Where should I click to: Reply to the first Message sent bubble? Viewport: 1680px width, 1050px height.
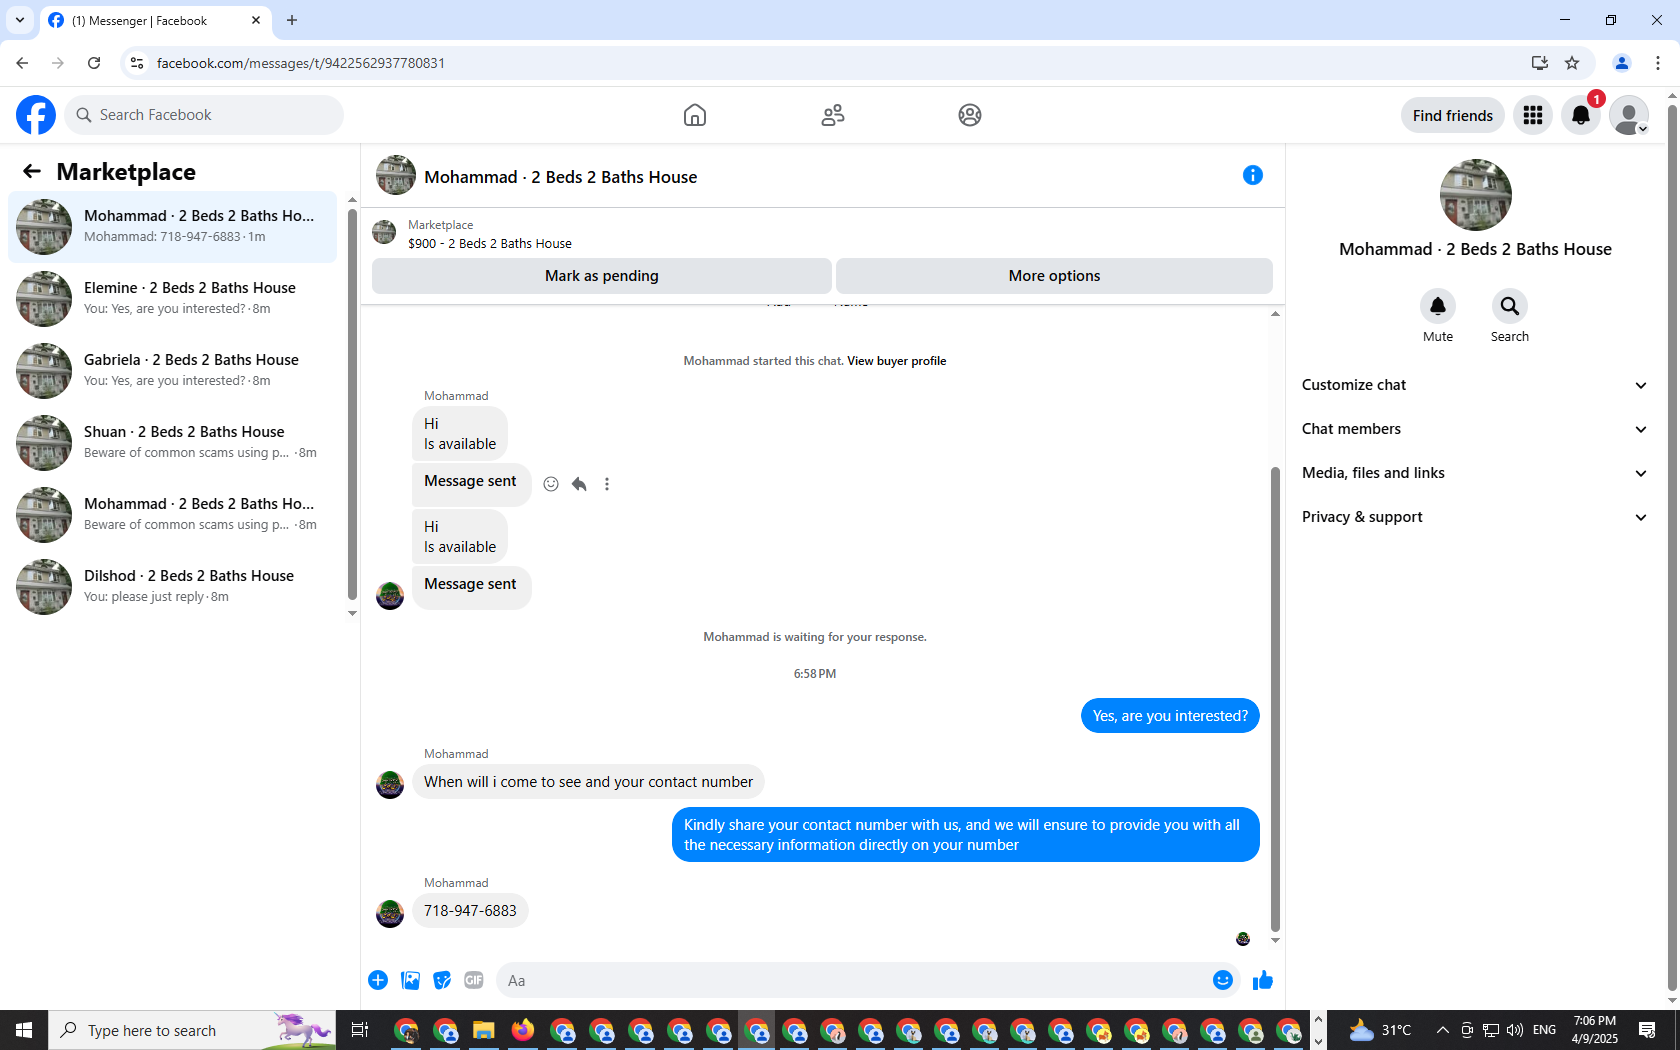(579, 484)
